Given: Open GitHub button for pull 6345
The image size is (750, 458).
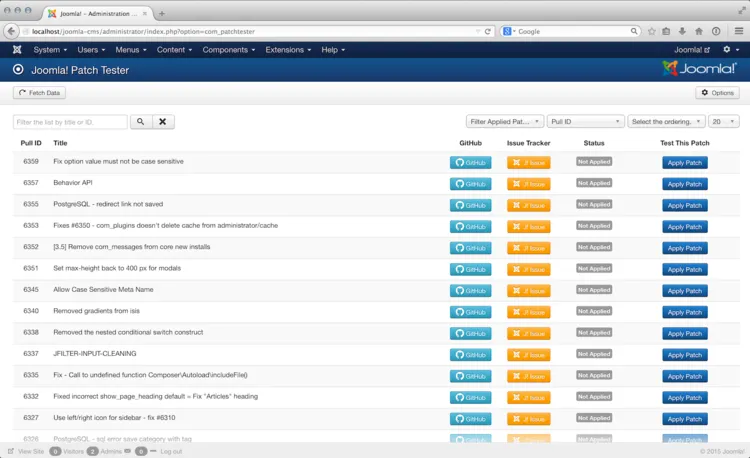Looking at the screenshot, I should tap(470, 291).
